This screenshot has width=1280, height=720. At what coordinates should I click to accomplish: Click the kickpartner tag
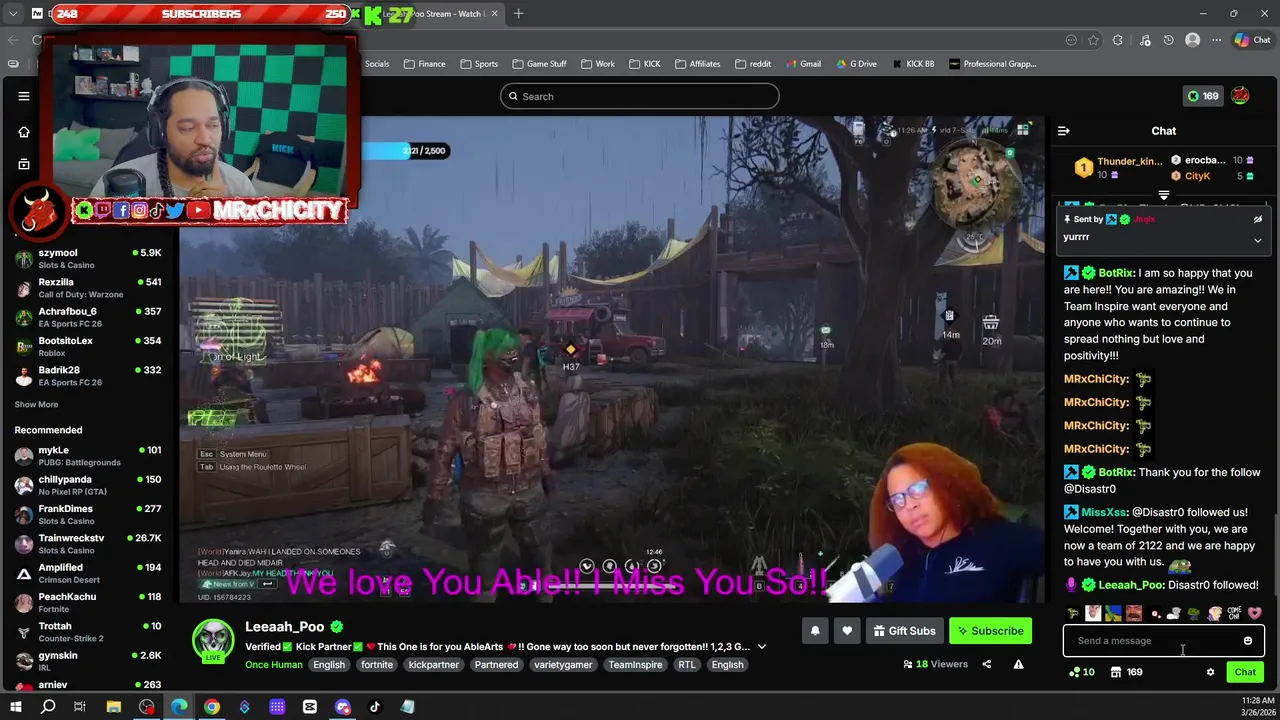pyautogui.click(x=433, y=665)
